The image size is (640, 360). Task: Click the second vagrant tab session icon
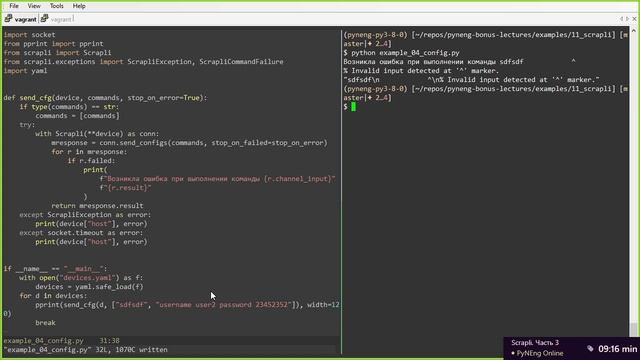45,19
